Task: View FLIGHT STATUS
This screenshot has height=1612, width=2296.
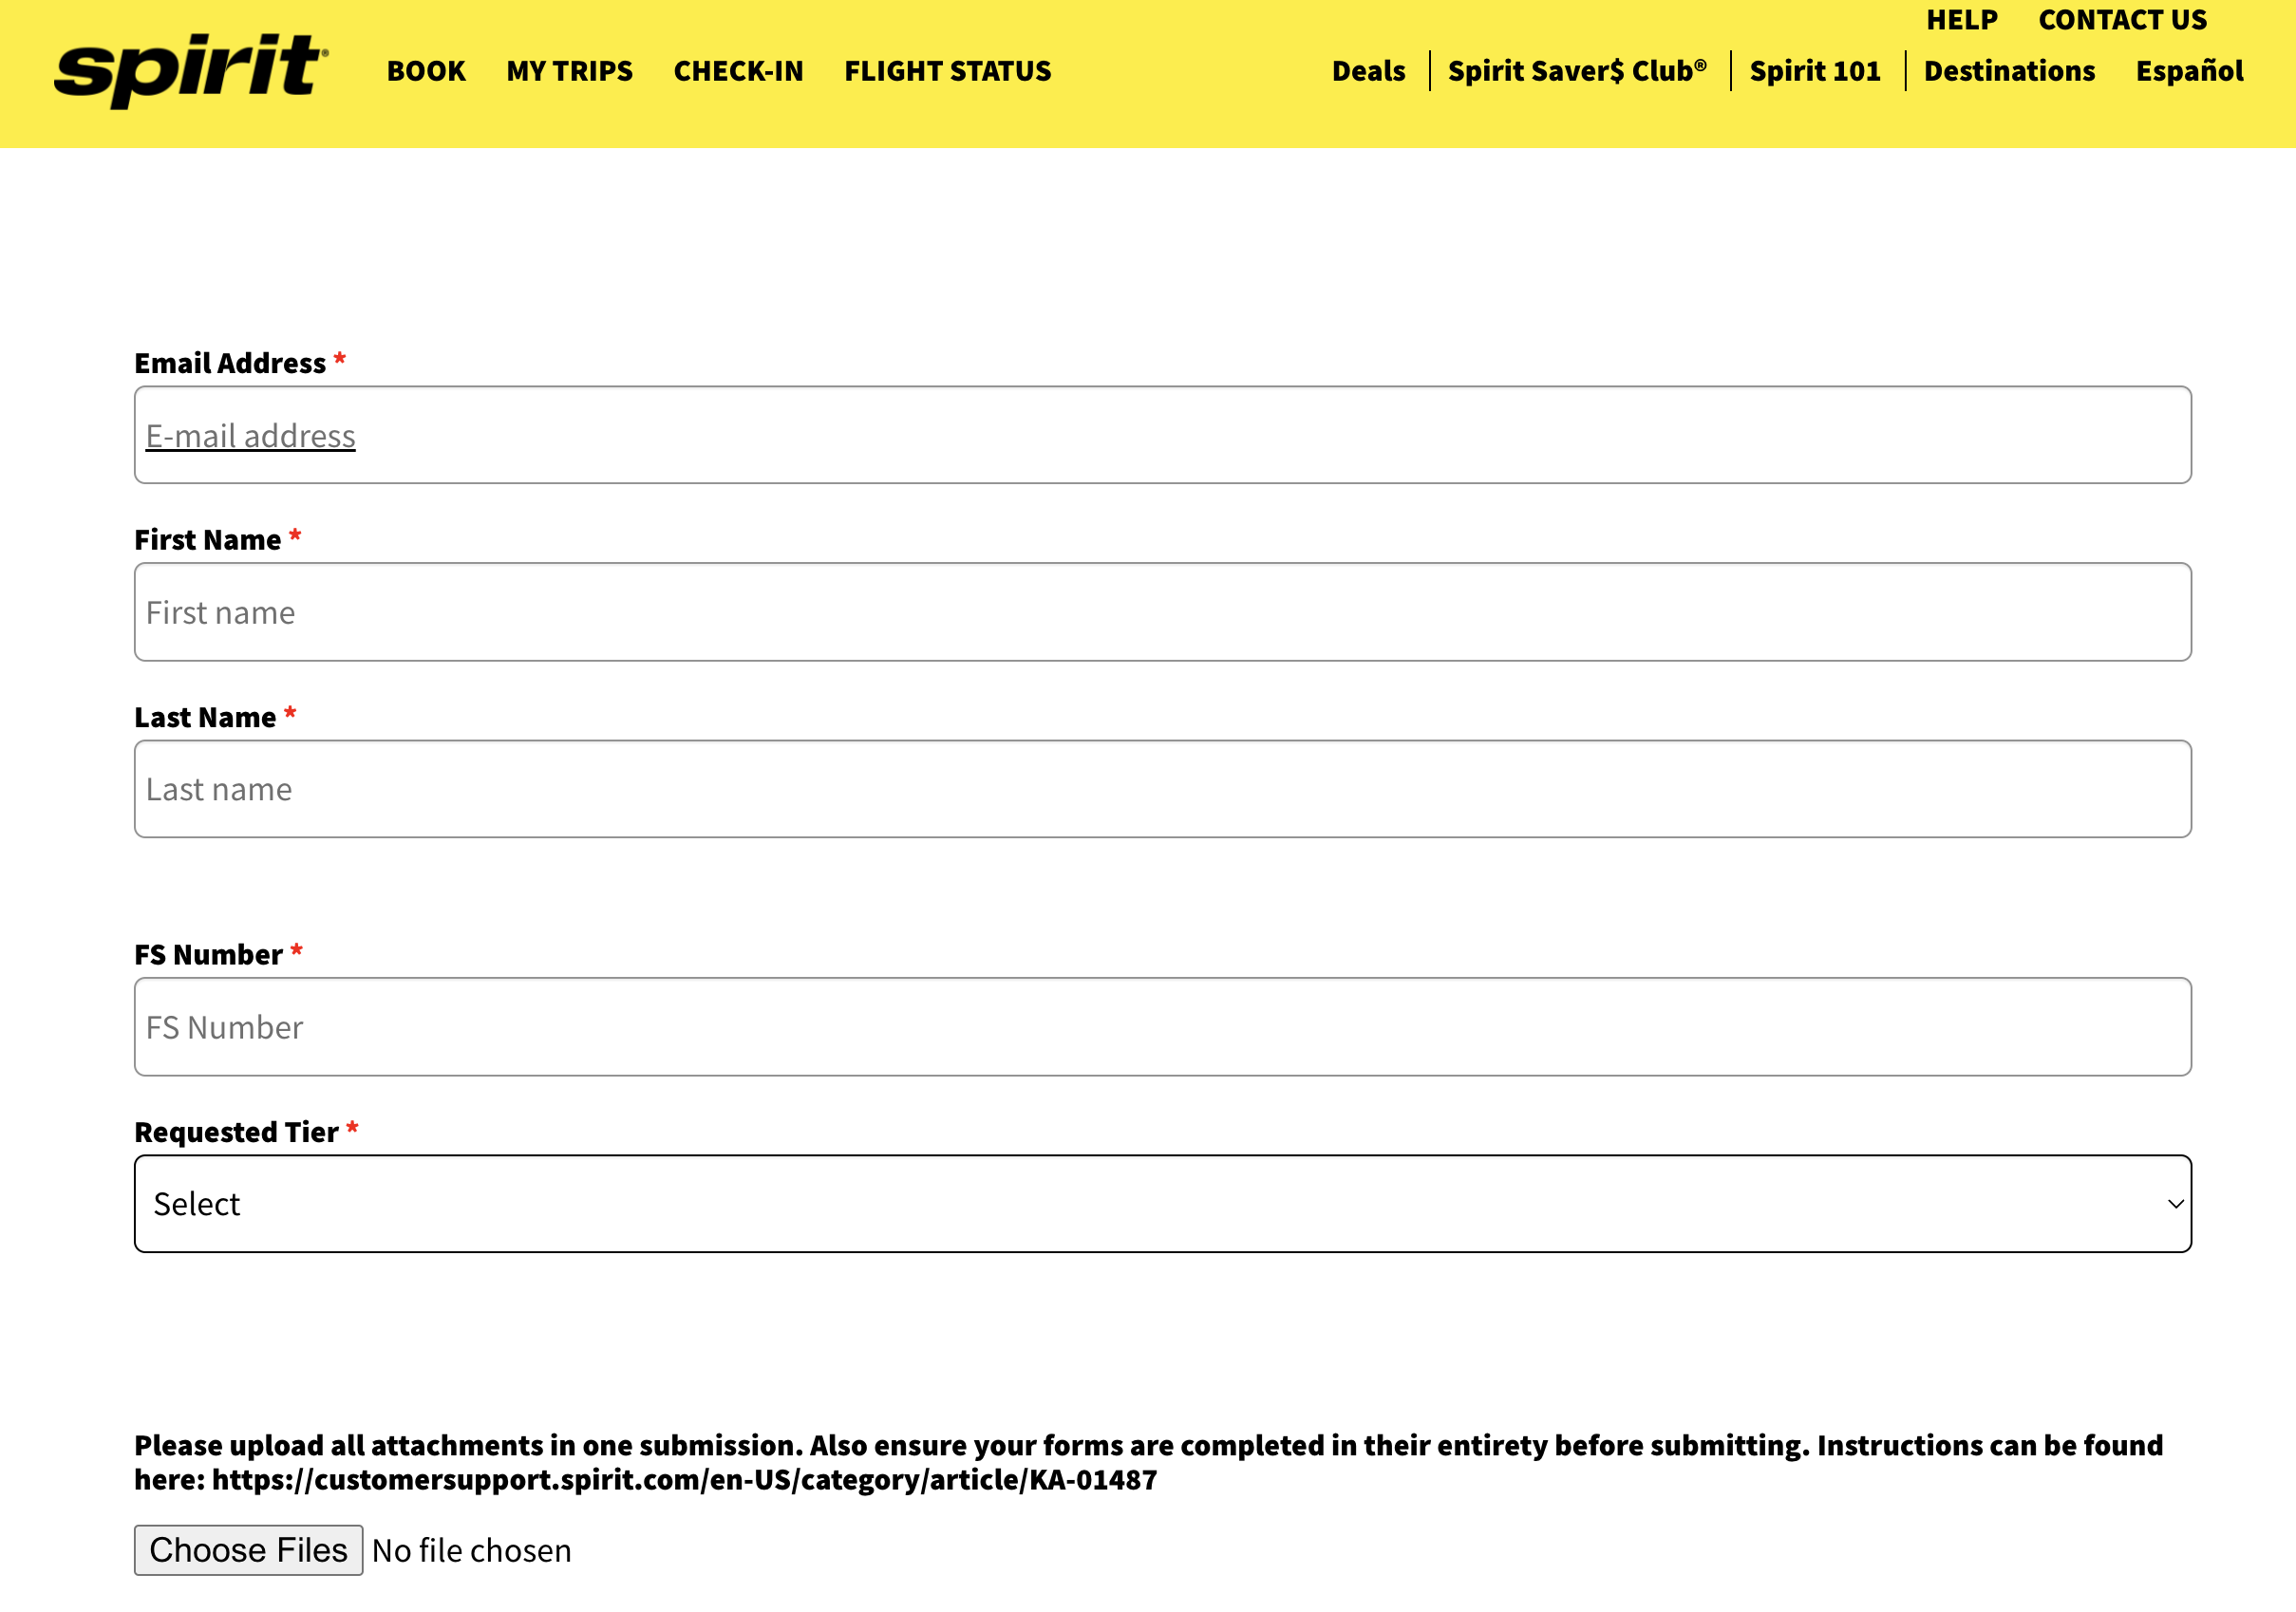Action: 947,71
